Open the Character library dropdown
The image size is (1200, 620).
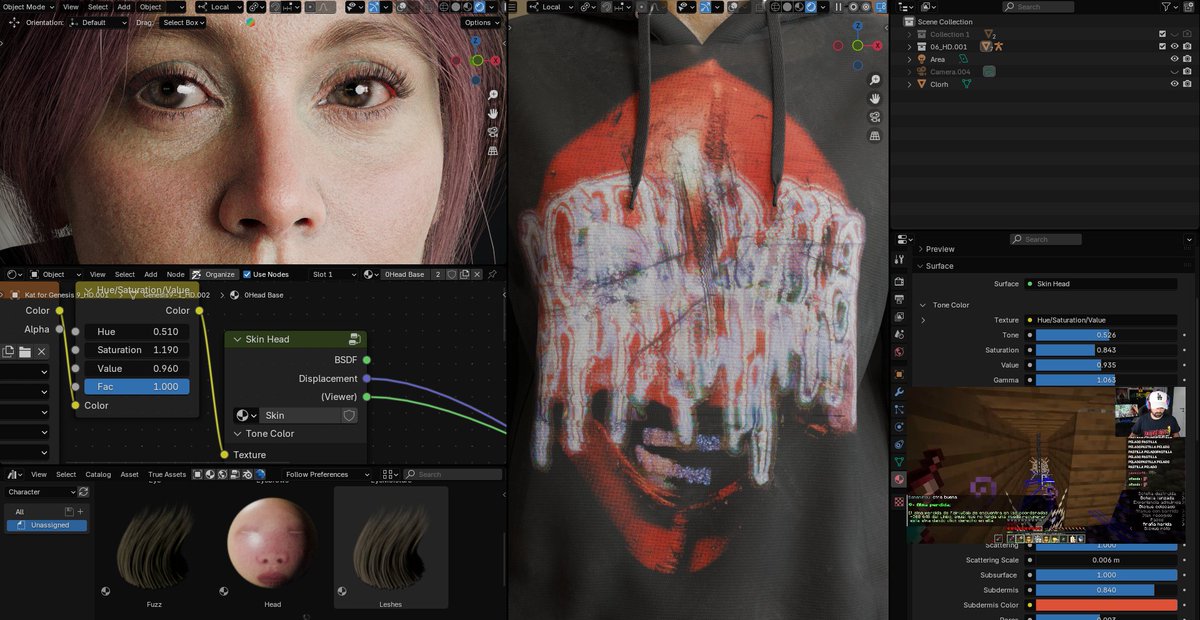click(39, 492)
